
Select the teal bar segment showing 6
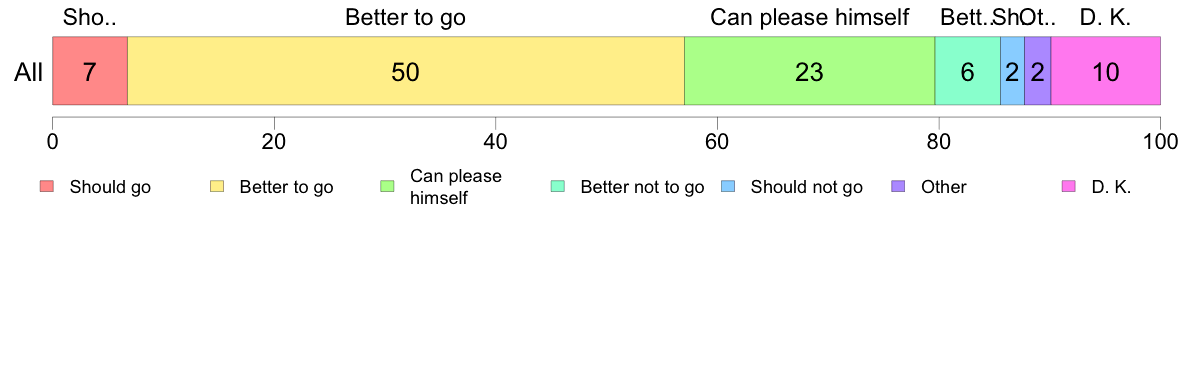pos(968,70)
